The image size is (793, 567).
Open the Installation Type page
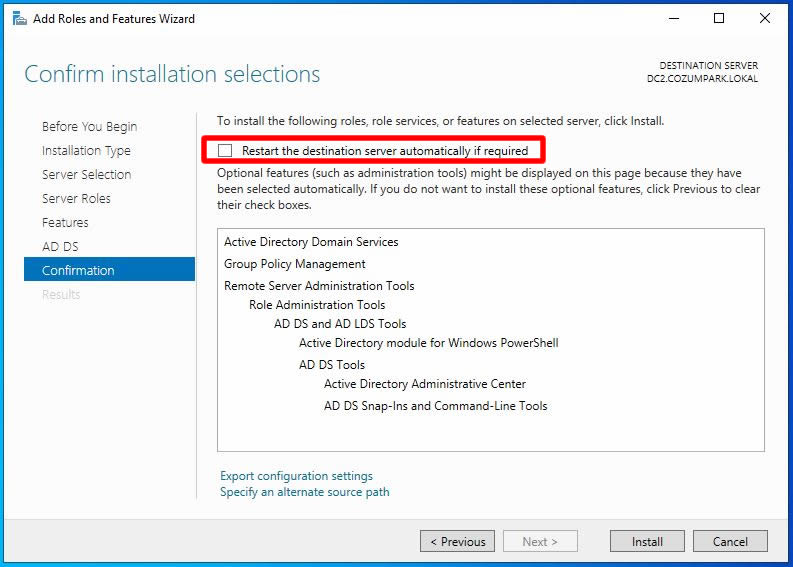[86, 151]
